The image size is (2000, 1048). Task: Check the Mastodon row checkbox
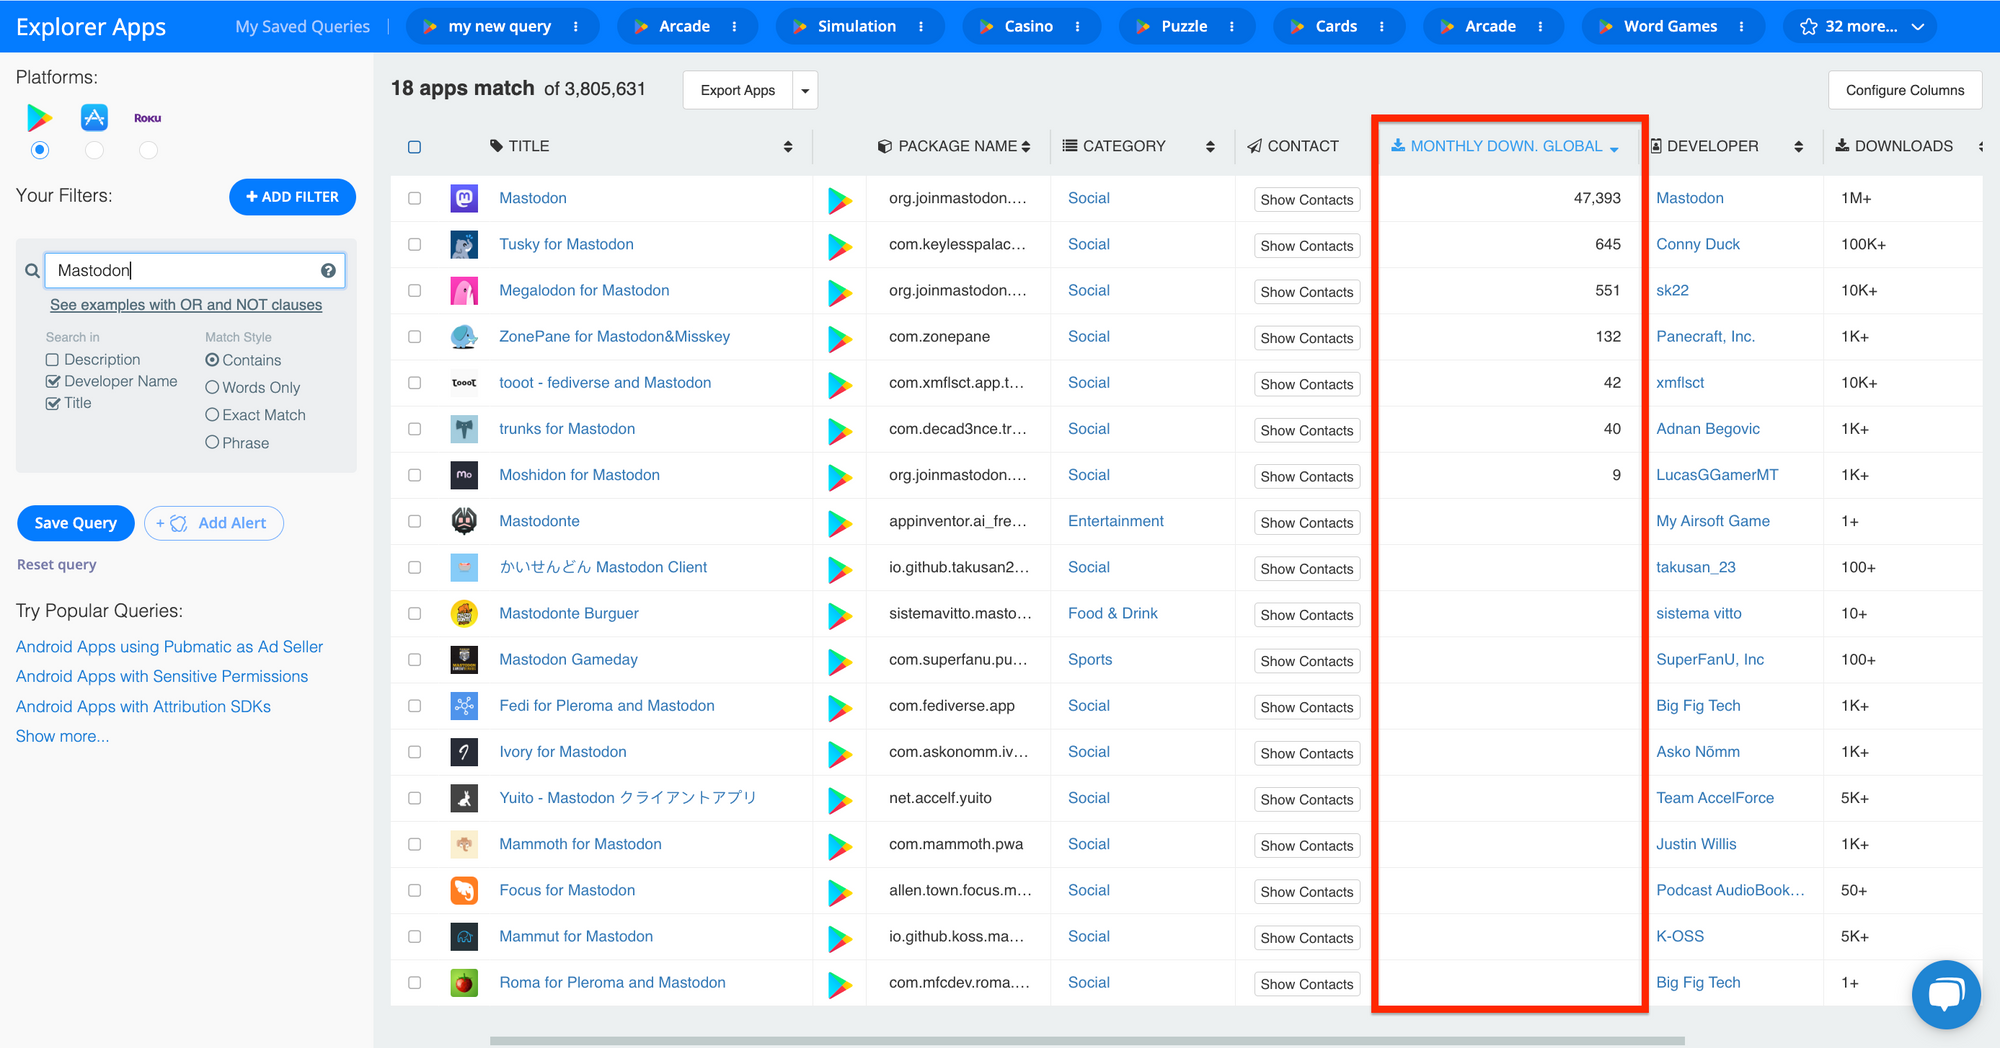coord(414,198)
